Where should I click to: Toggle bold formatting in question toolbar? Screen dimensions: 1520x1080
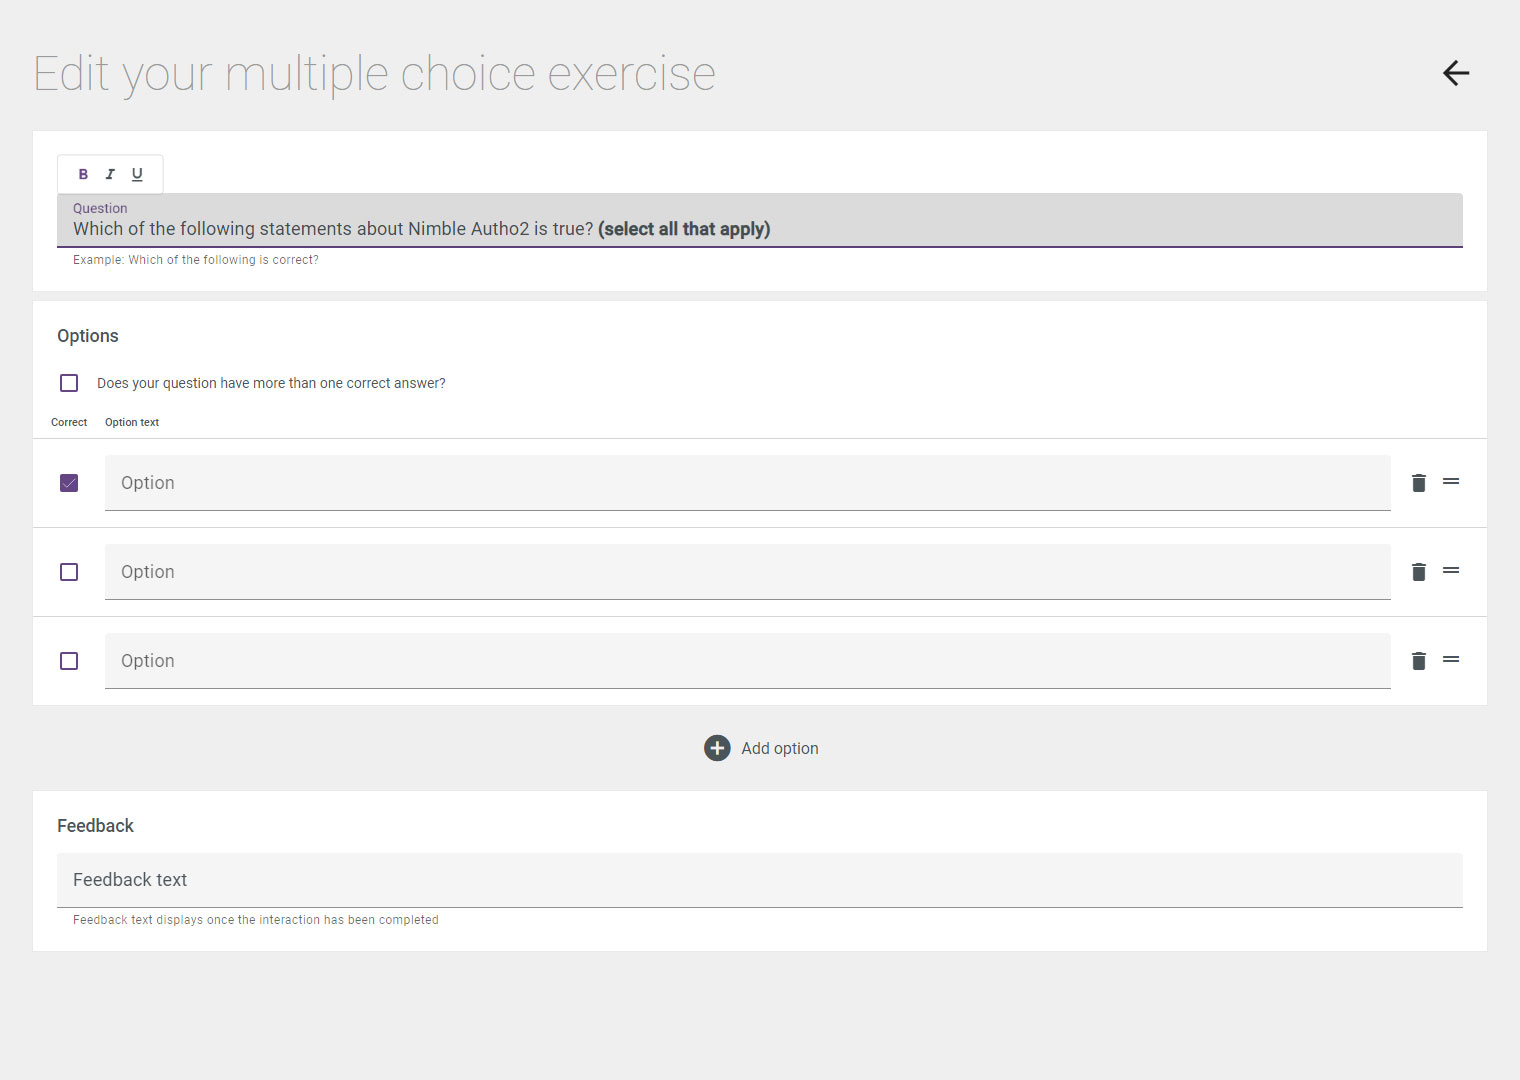[83, 174]
